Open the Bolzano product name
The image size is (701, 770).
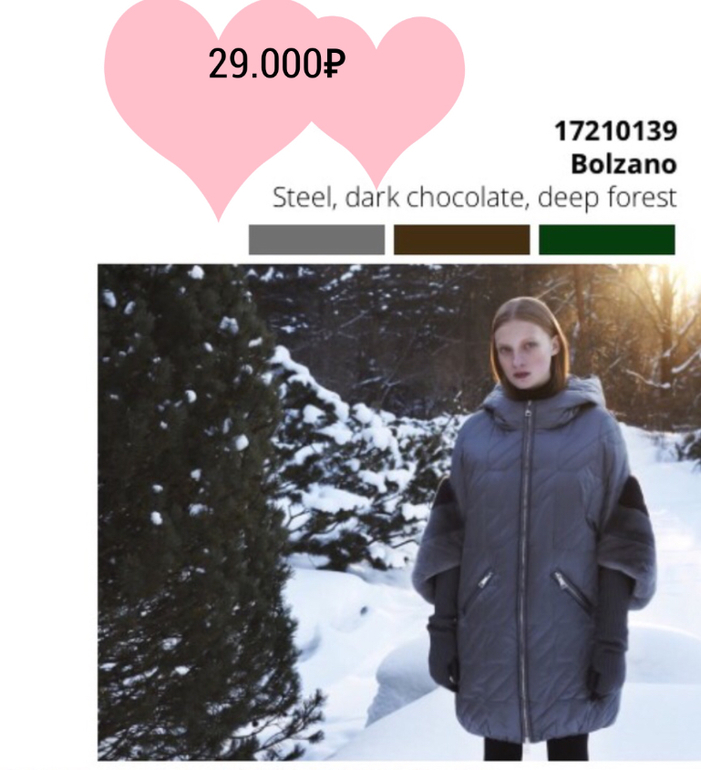pyautogui.click(x=624, y=164)
